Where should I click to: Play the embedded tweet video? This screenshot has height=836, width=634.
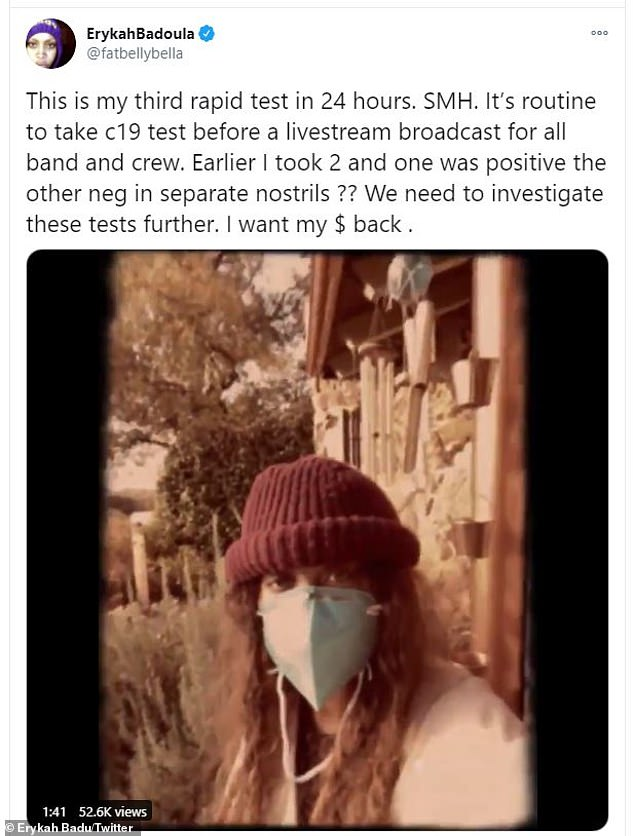click(x=317, y=540)
